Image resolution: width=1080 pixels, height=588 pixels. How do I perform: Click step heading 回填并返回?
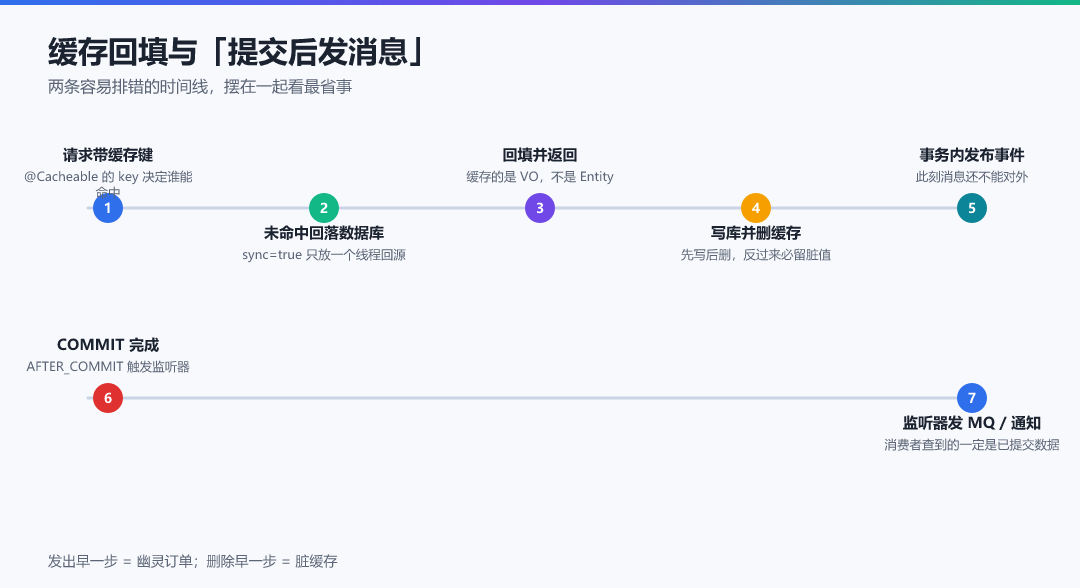point(540,155)
